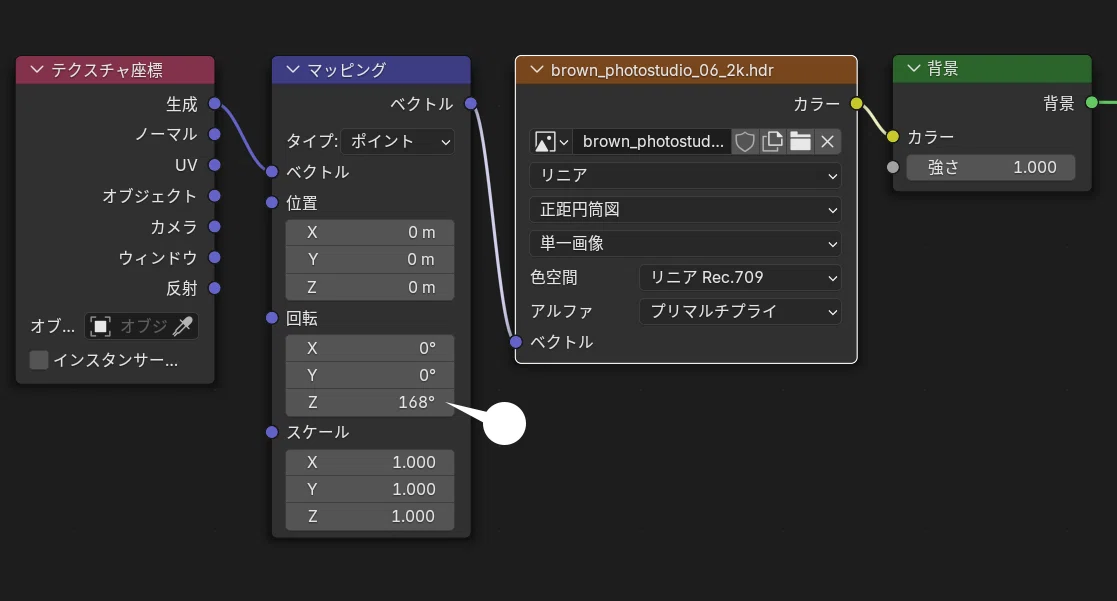The height and width of the screenshot is (601, 1117).
Task: Click the object picker eyedropper icon
Action: pyautogui.click(x=183, y=326)
